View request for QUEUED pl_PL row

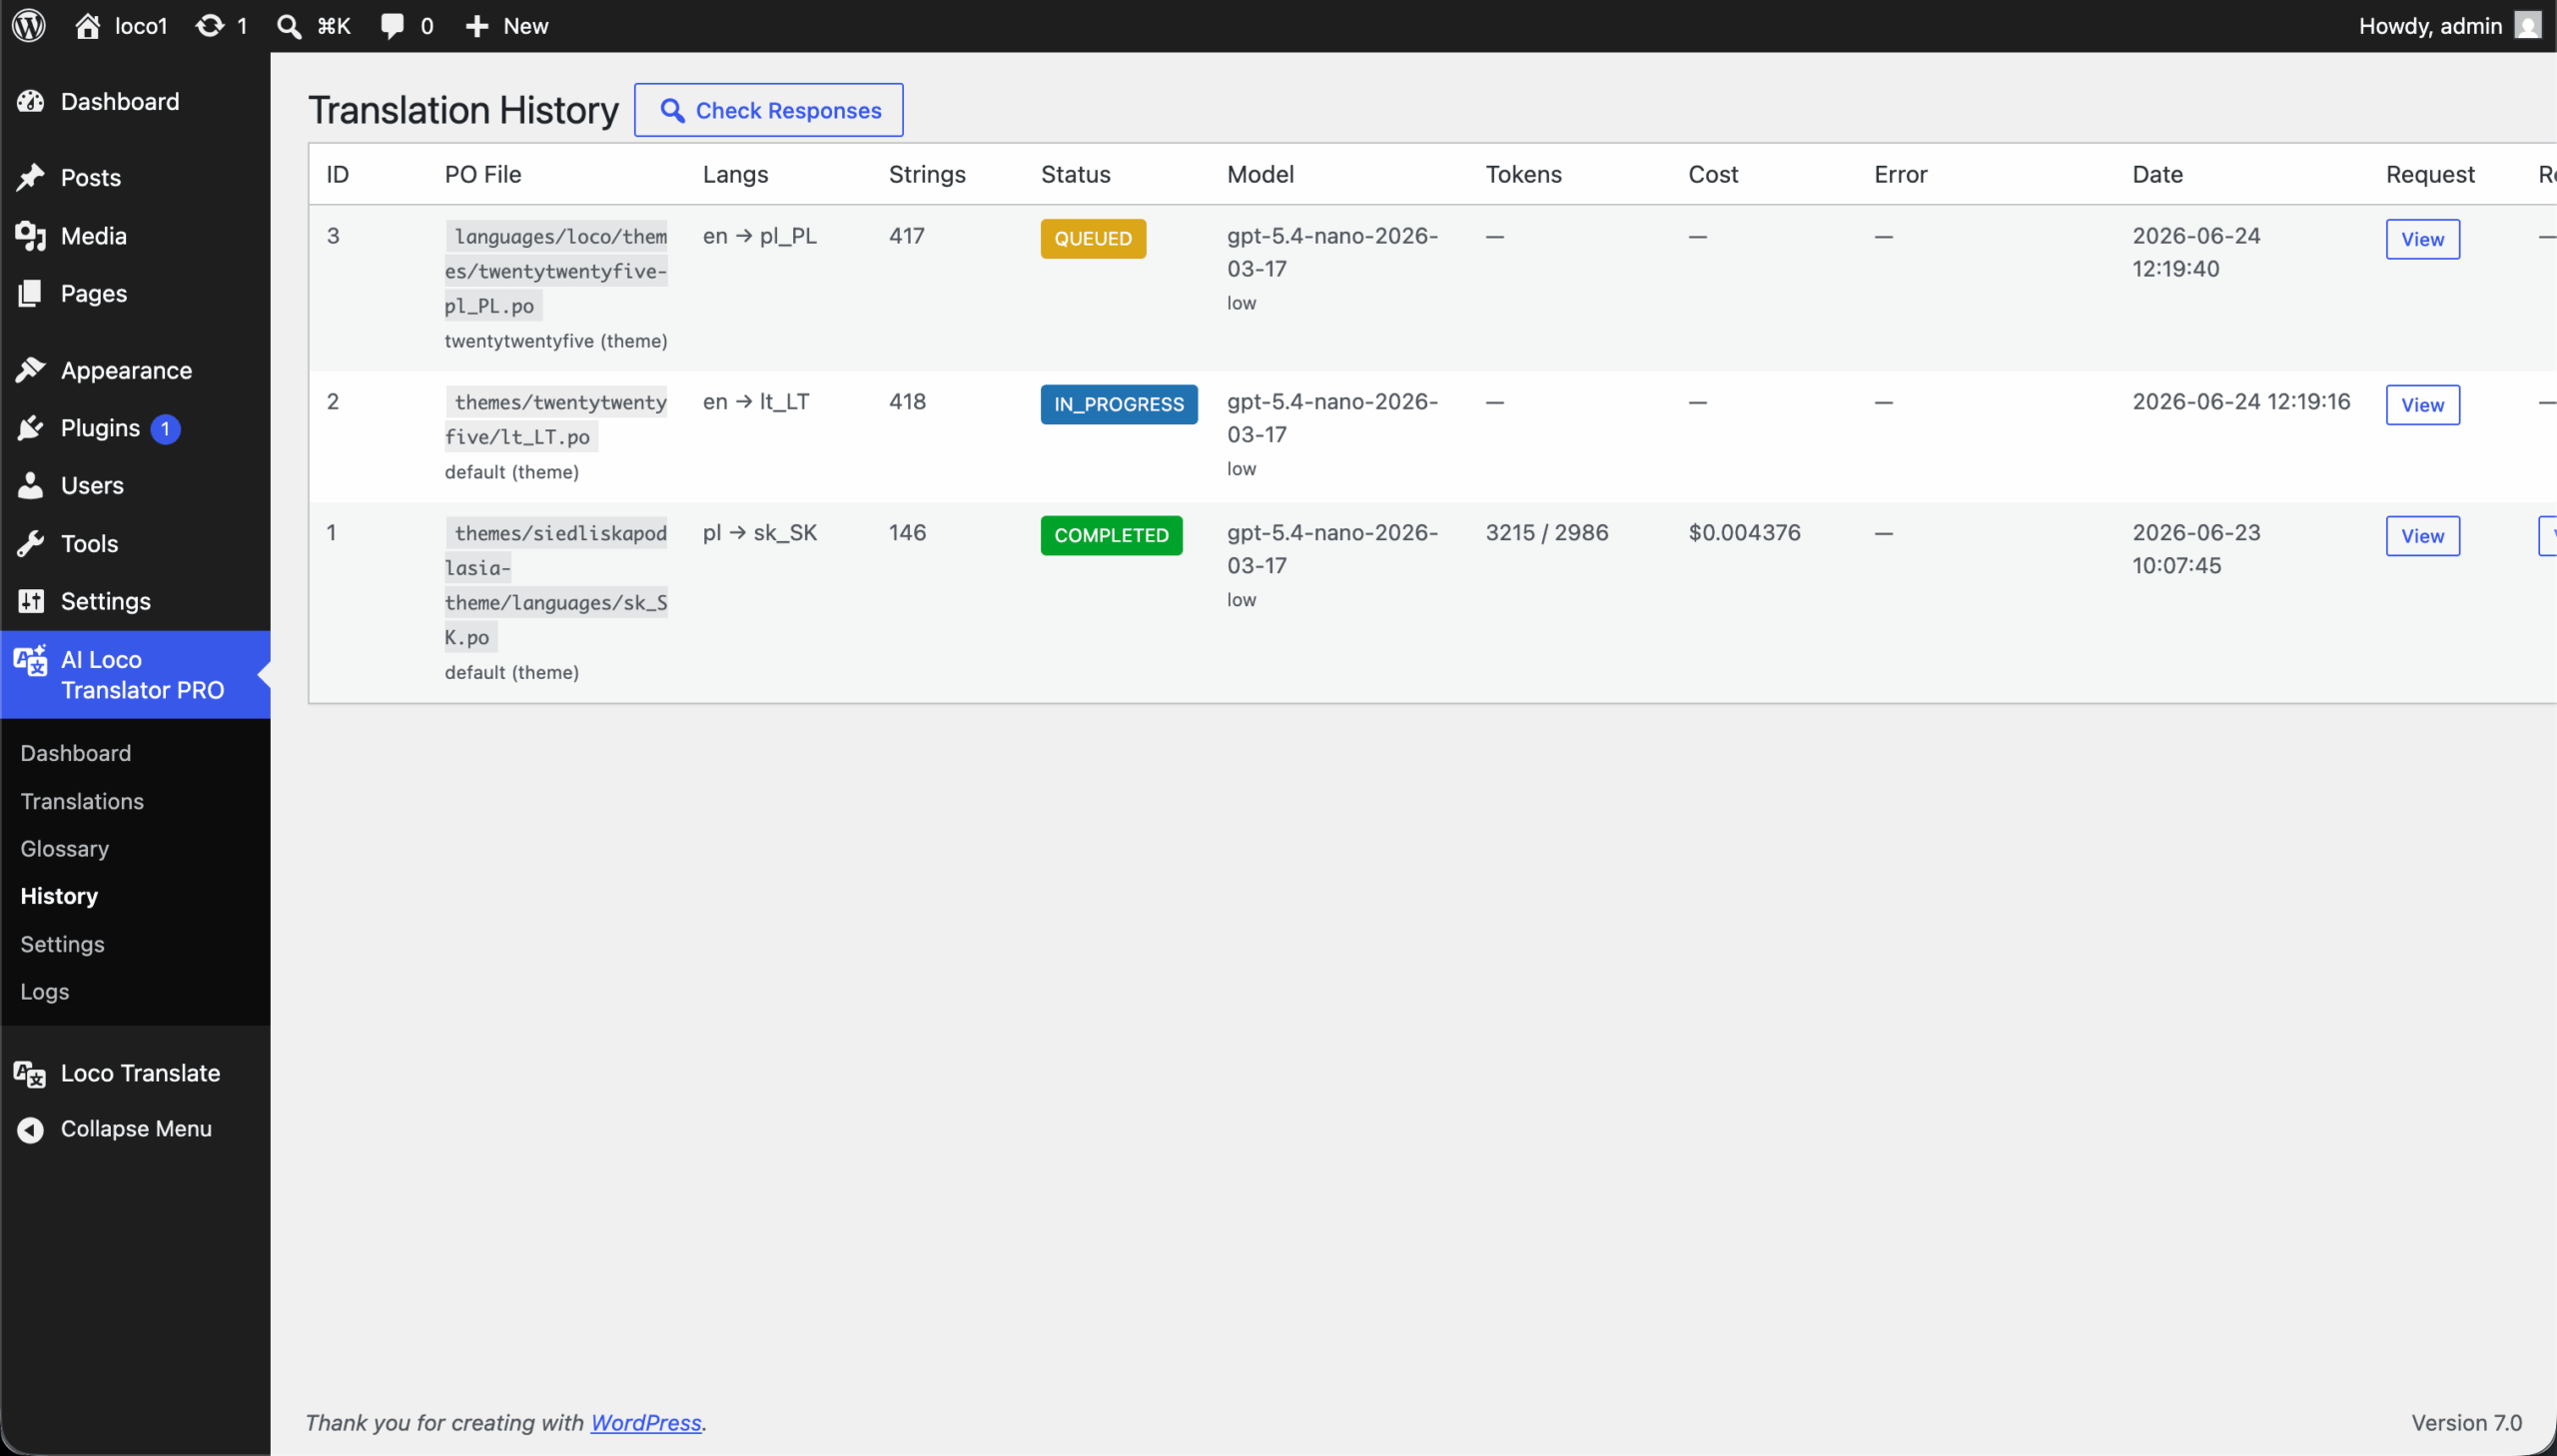[x=2422, y=239]
